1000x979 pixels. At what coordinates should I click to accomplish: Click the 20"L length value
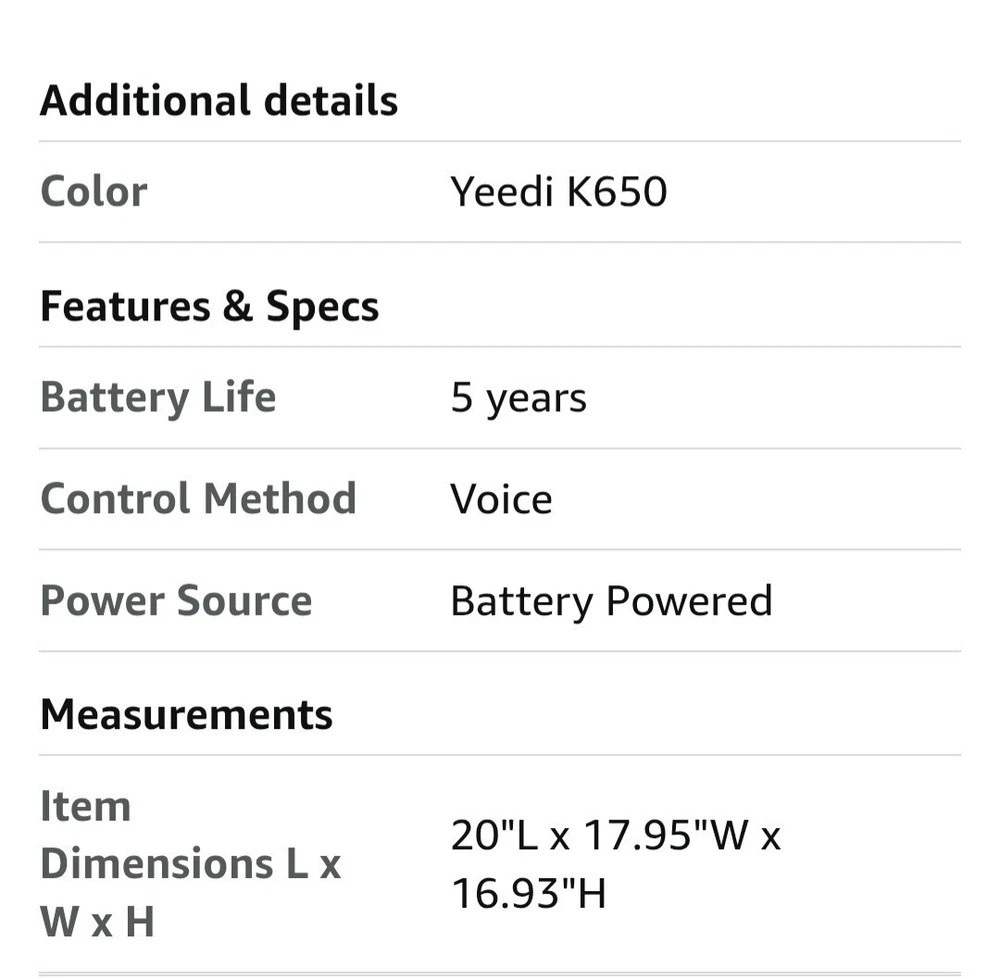coord(490,835)
